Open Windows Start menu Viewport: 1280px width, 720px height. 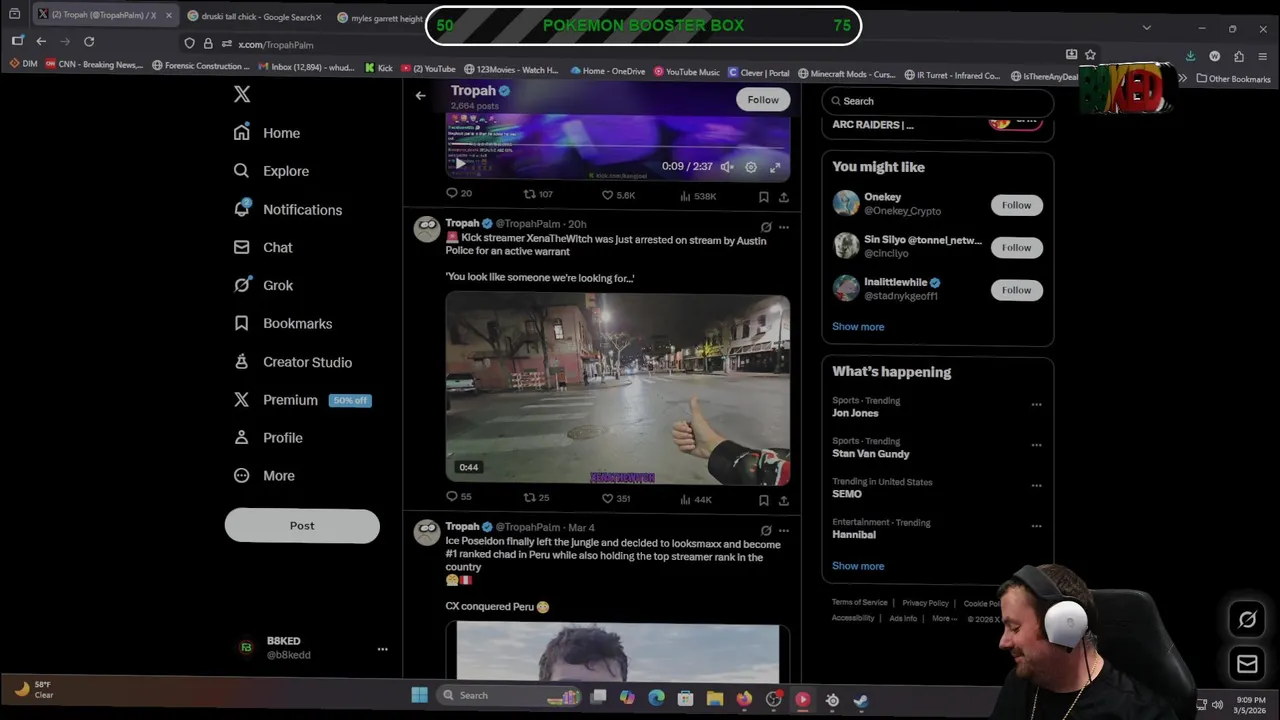click(x=419, y=695)
